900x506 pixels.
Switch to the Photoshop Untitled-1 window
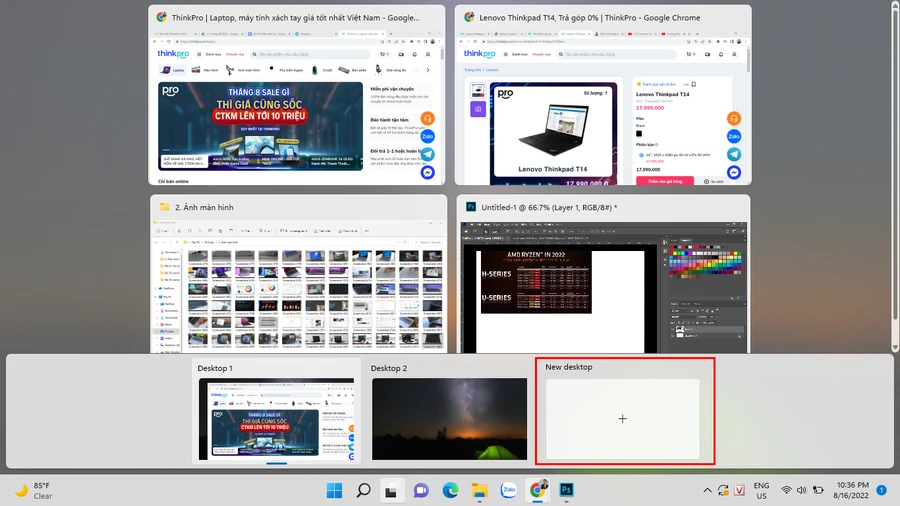click(x=603, y=274)
